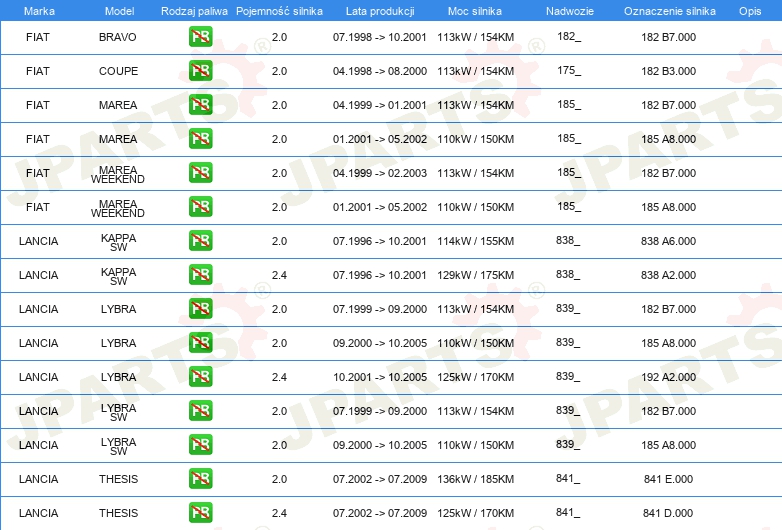This screenshot has height=530, width=782.
Task: Click engine code 192 A2.000
Action: point(668,377)
